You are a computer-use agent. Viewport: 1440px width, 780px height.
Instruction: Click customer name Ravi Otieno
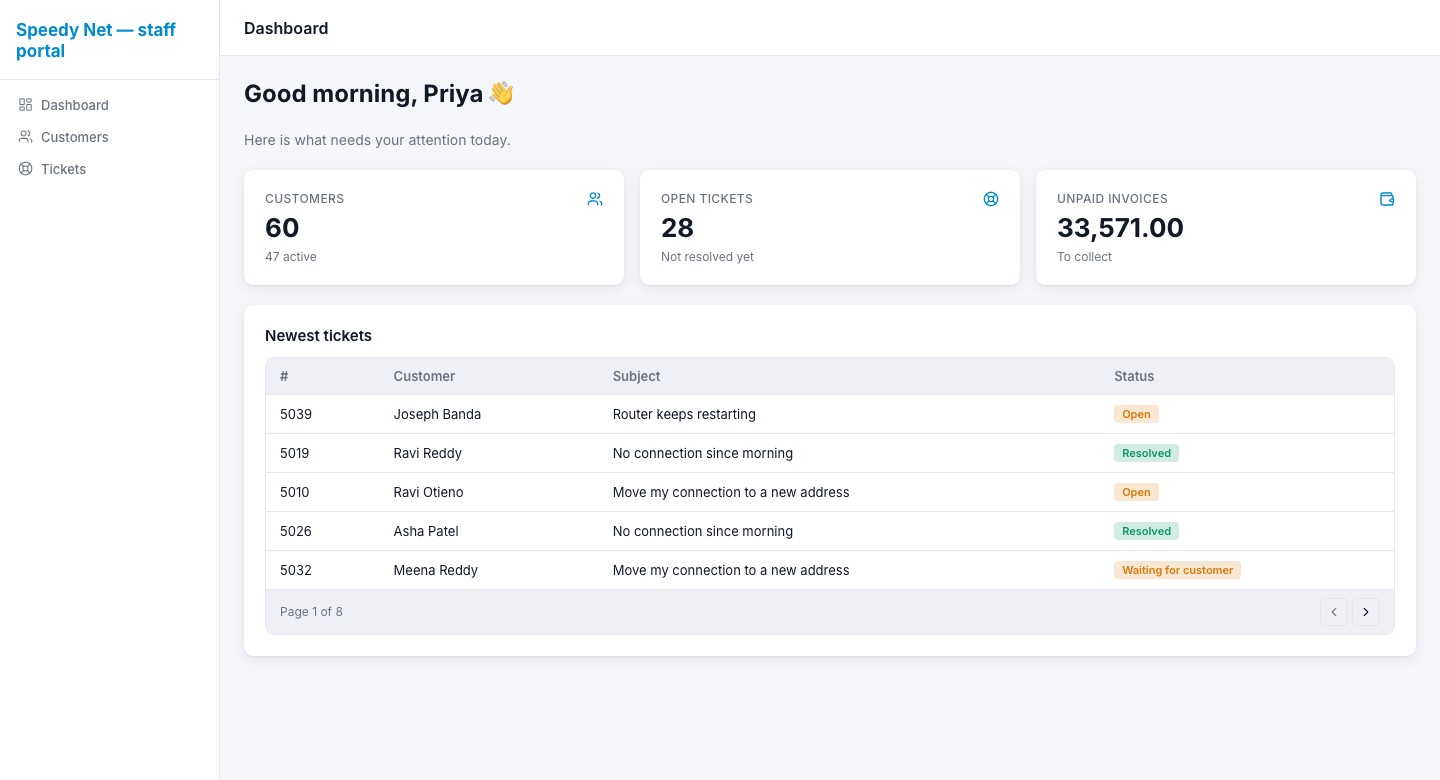pyautogui.click(x=429, y=492)
